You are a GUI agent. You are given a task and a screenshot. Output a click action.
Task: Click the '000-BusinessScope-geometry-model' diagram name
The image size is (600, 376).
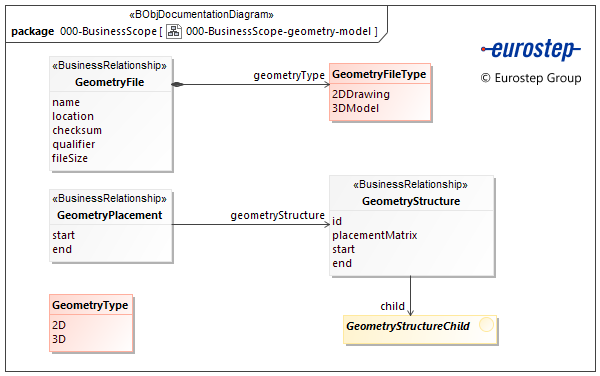(x=279, y=31)
